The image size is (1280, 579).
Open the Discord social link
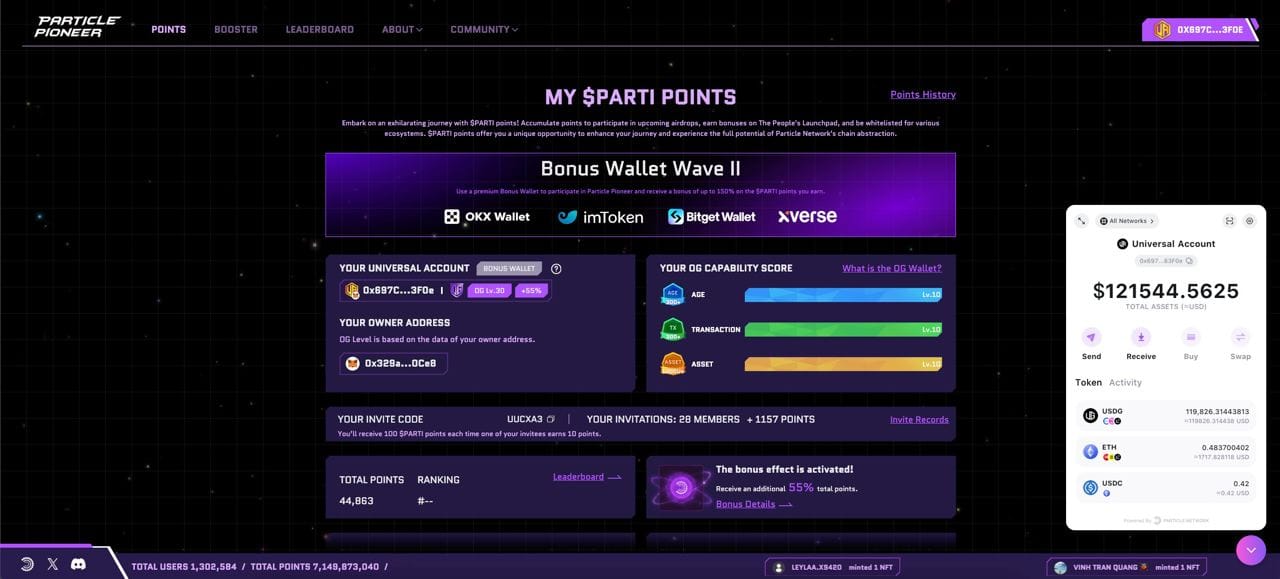[x=78, y=565]
